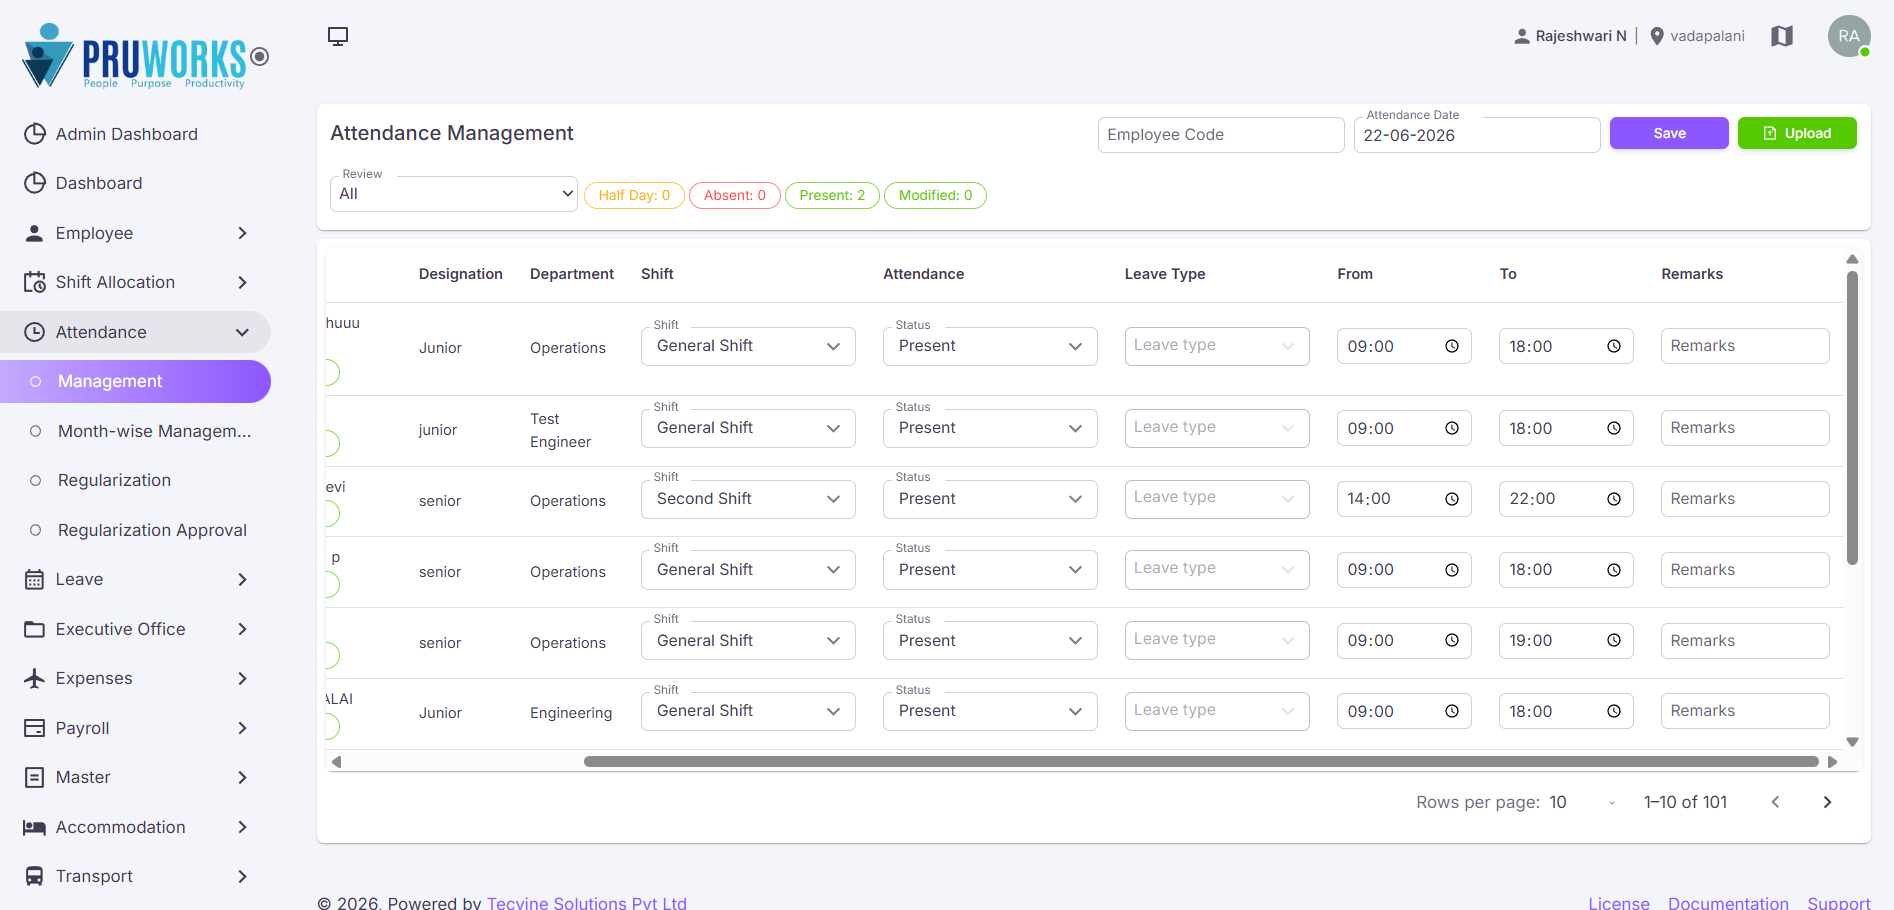This screenshot has height=910, width=1894.
Task: Open the License footer link
Action: click(1619, 902)
